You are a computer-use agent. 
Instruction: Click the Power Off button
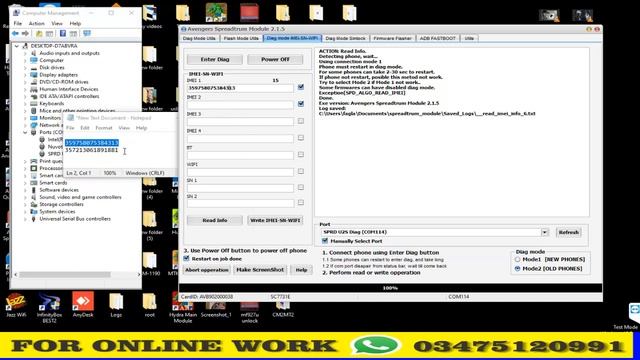[275, 60]
